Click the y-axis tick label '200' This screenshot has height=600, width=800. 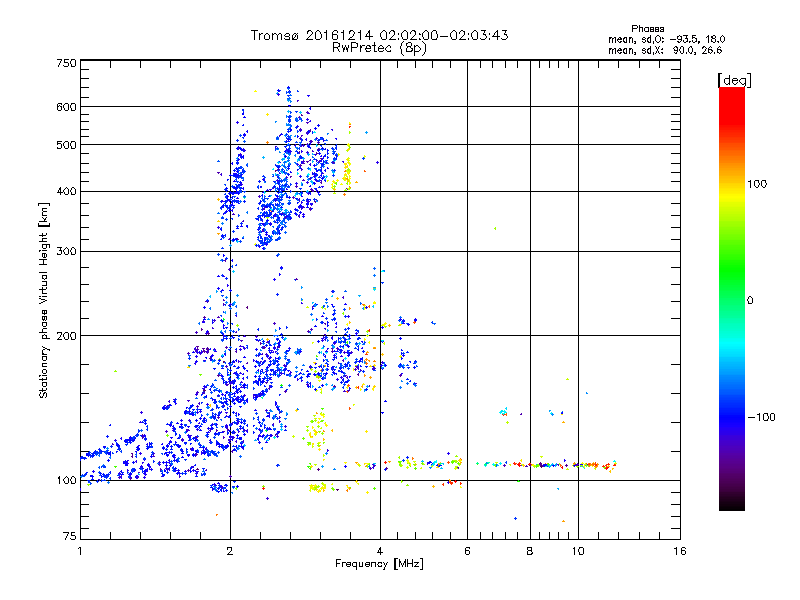pyautogui.click(x=67, y=336)
